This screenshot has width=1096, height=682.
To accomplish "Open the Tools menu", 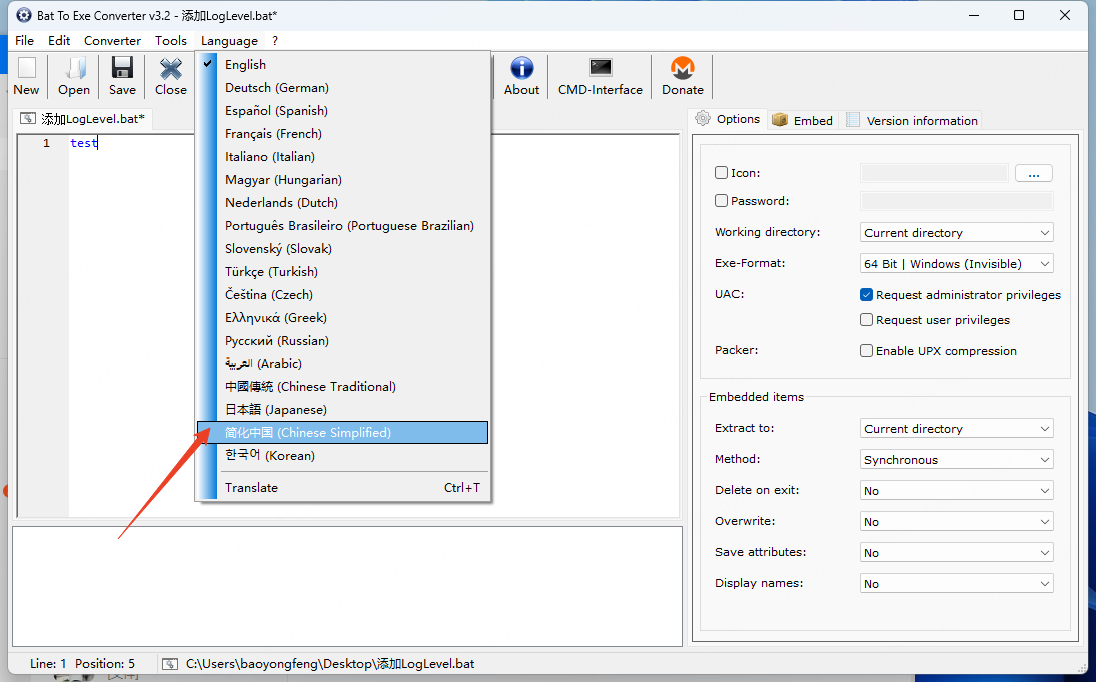I will click(x=171, y=41).
